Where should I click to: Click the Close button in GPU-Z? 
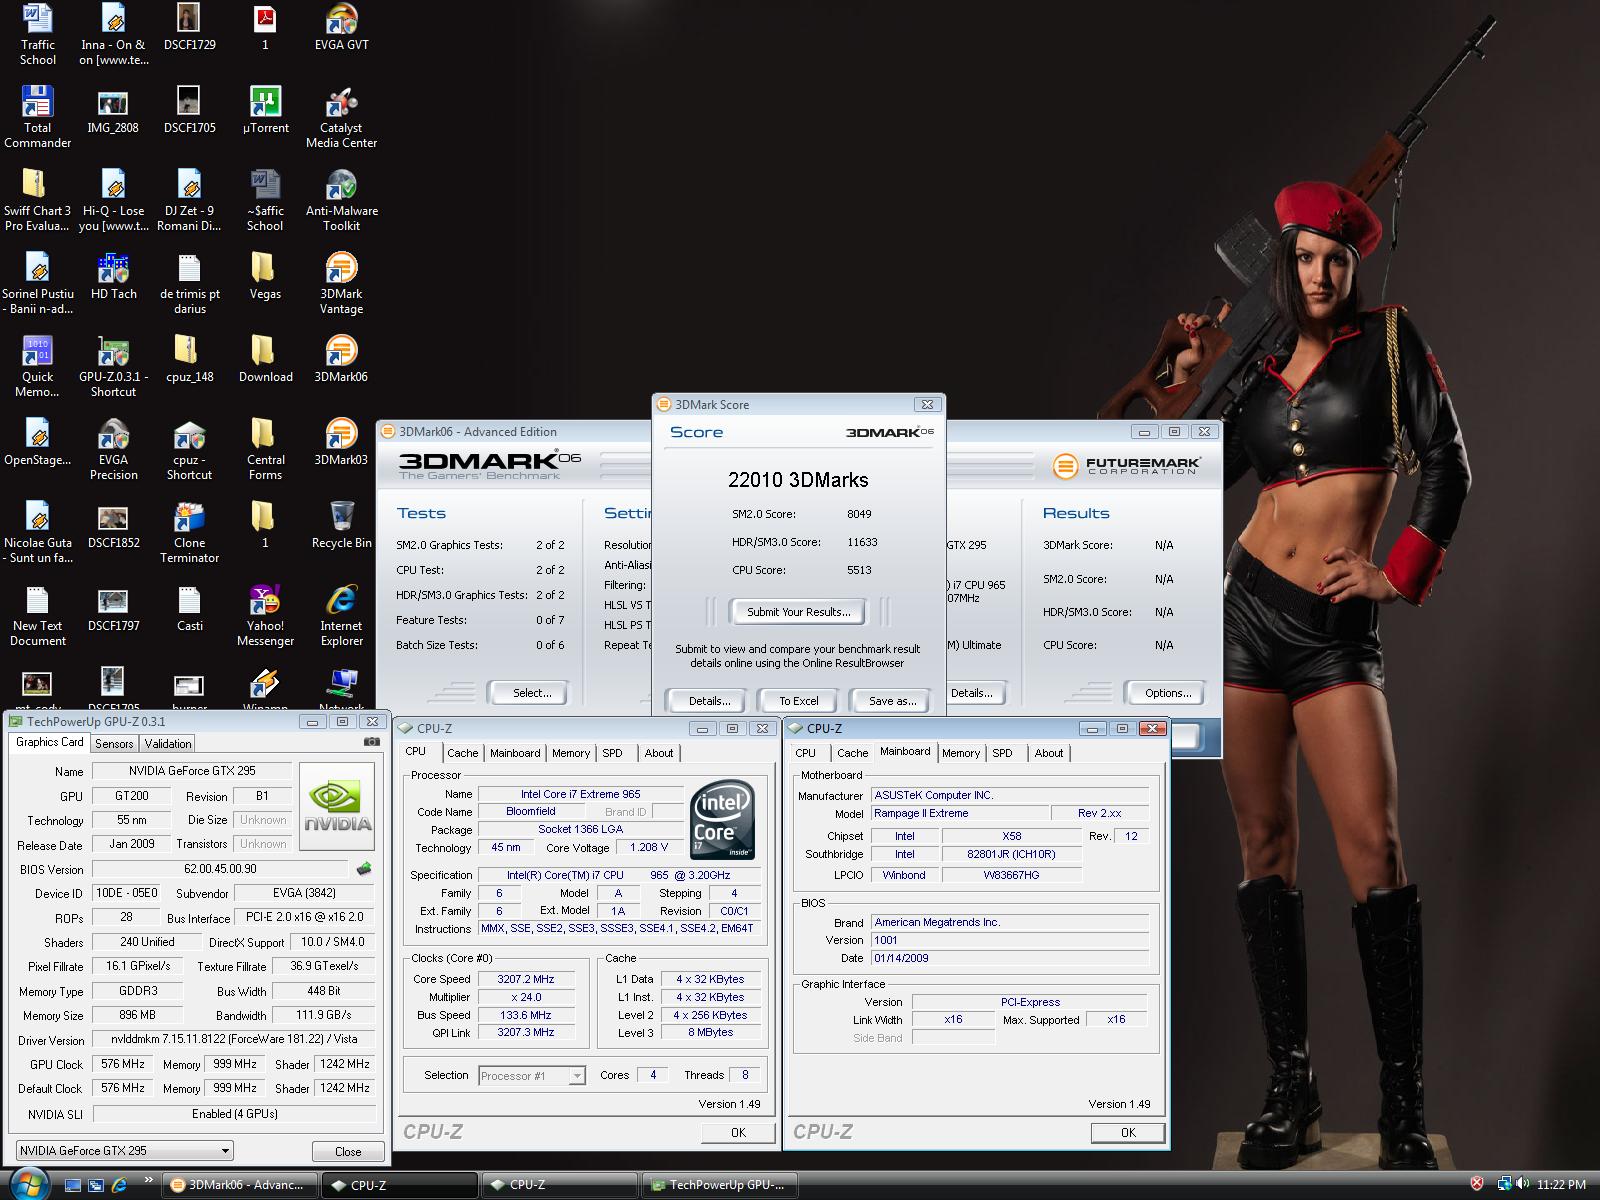(348, 1151)
